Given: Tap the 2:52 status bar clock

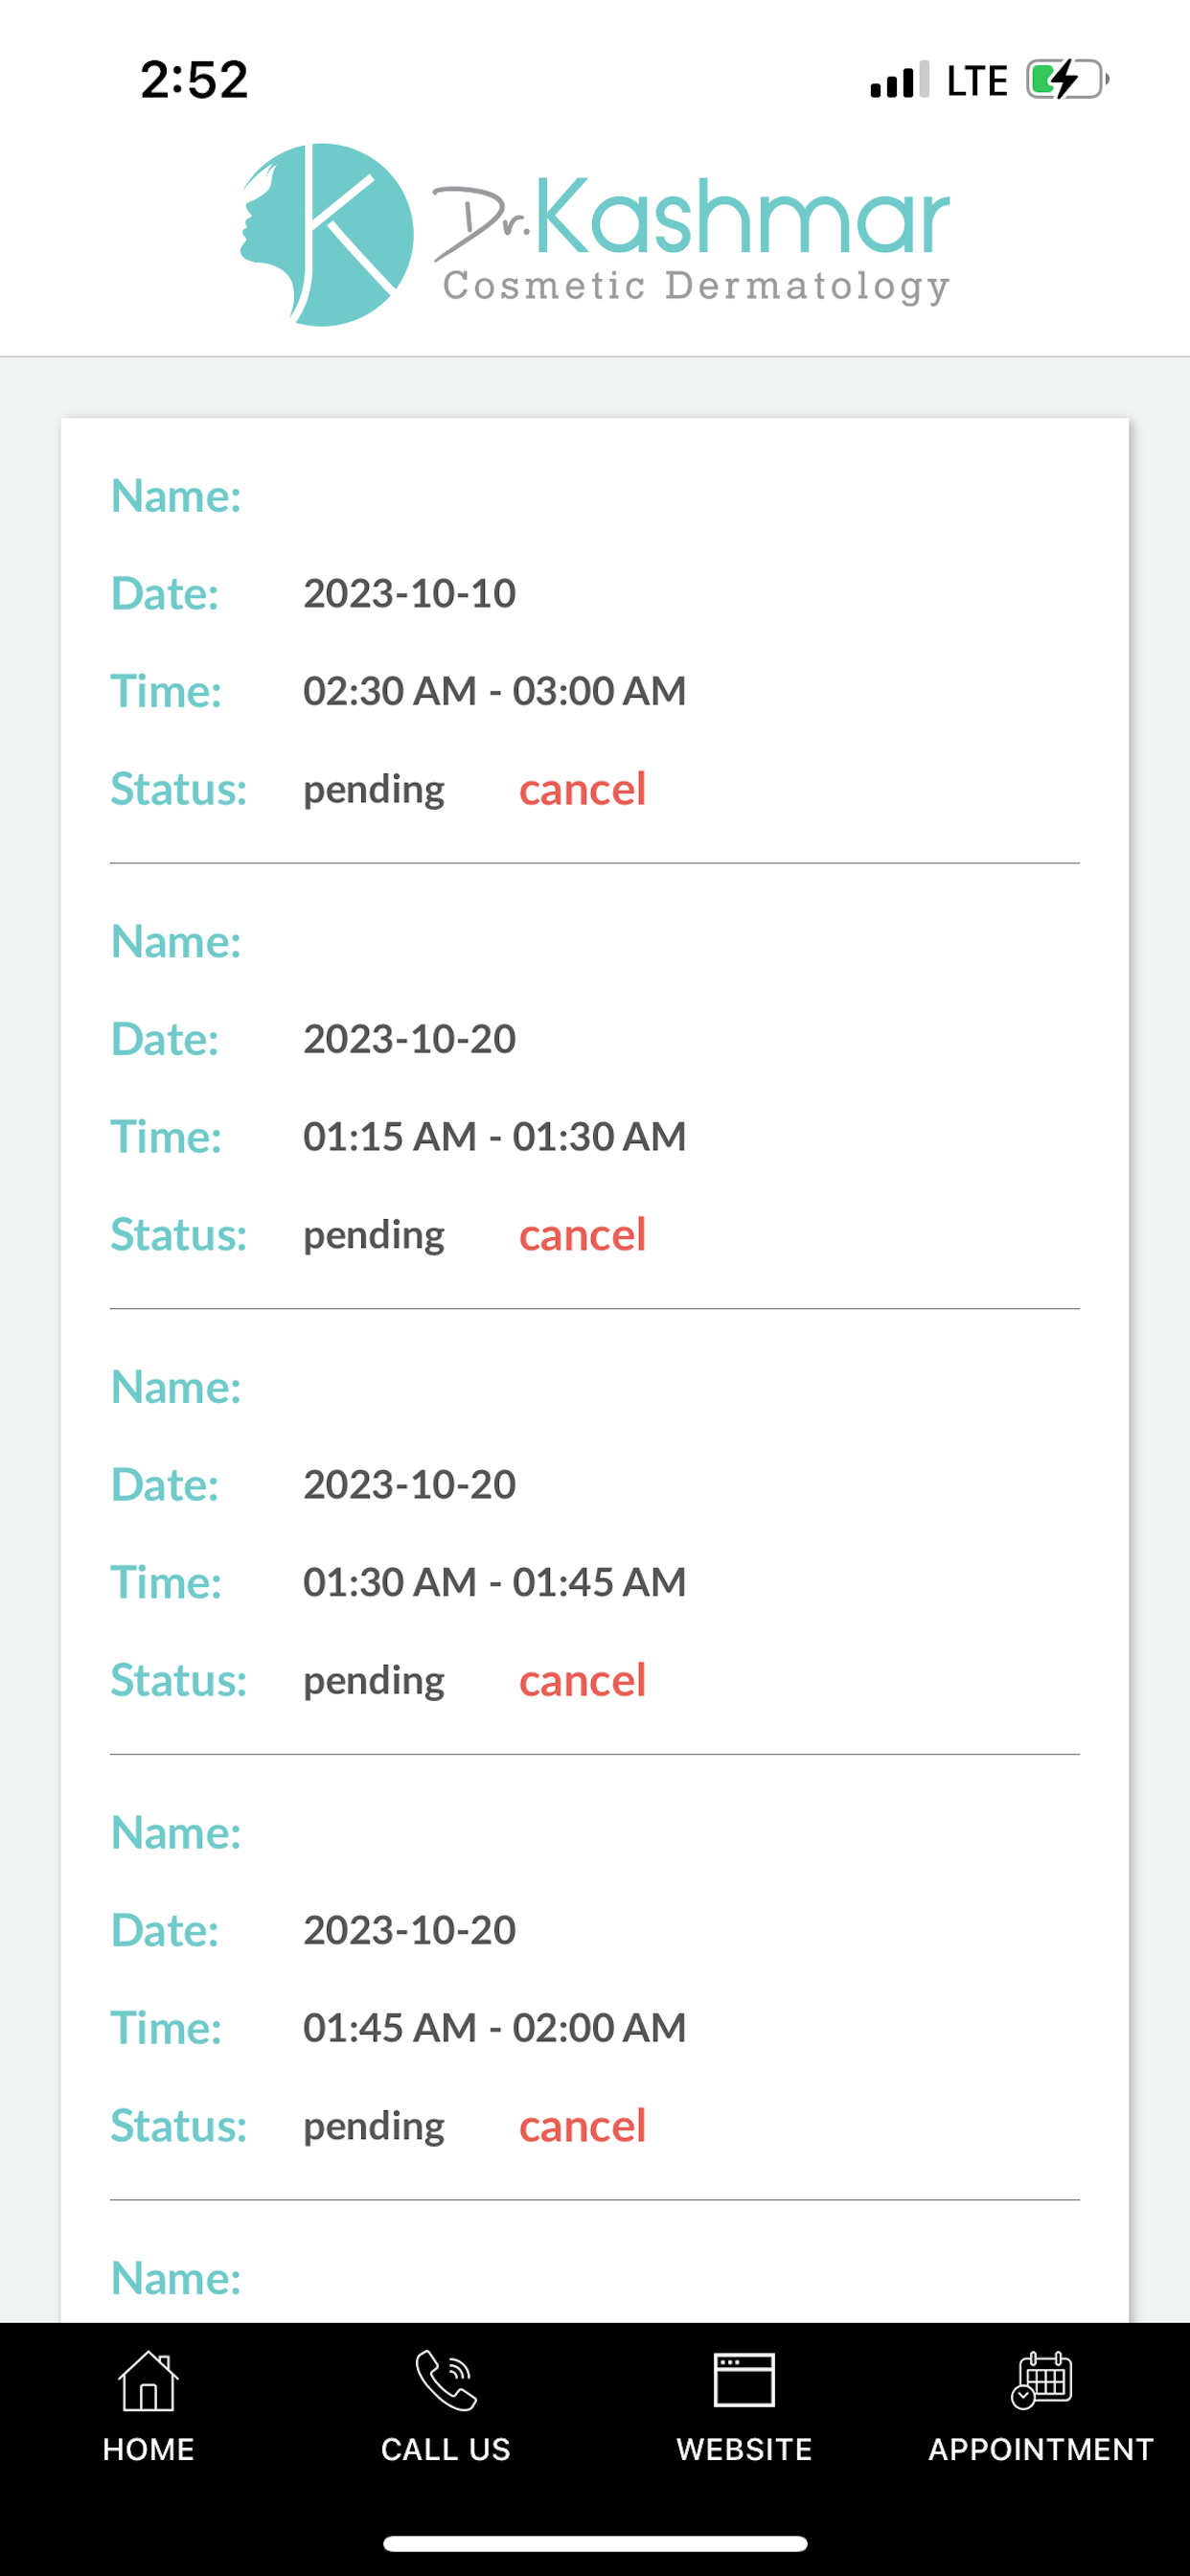Looking at the screenshot, I should tap(194, 80).
